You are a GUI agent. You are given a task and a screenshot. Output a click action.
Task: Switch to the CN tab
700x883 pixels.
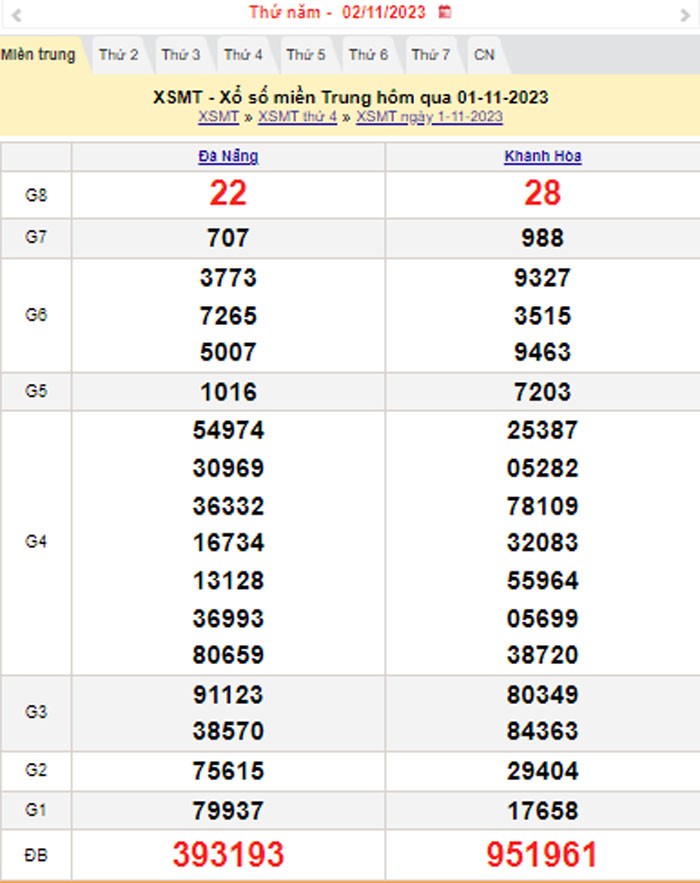tap(484, 55)
